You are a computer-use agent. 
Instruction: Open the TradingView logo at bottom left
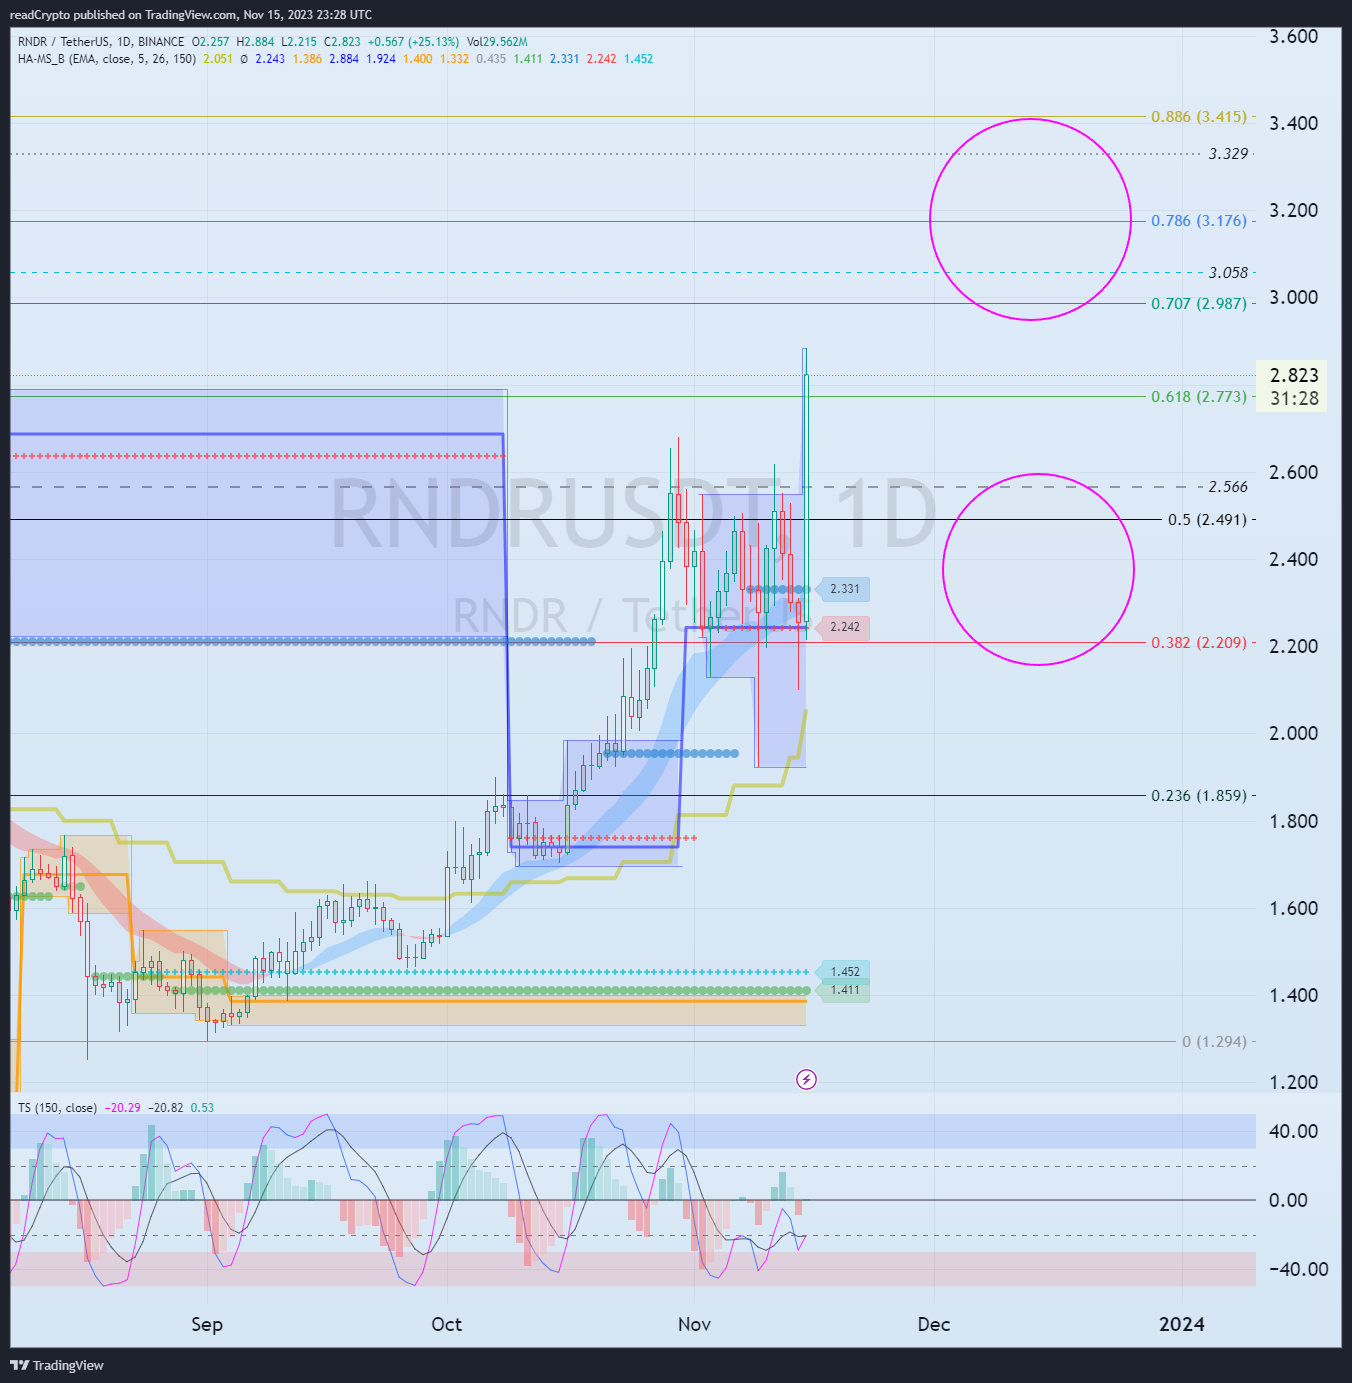(57, 1365)
